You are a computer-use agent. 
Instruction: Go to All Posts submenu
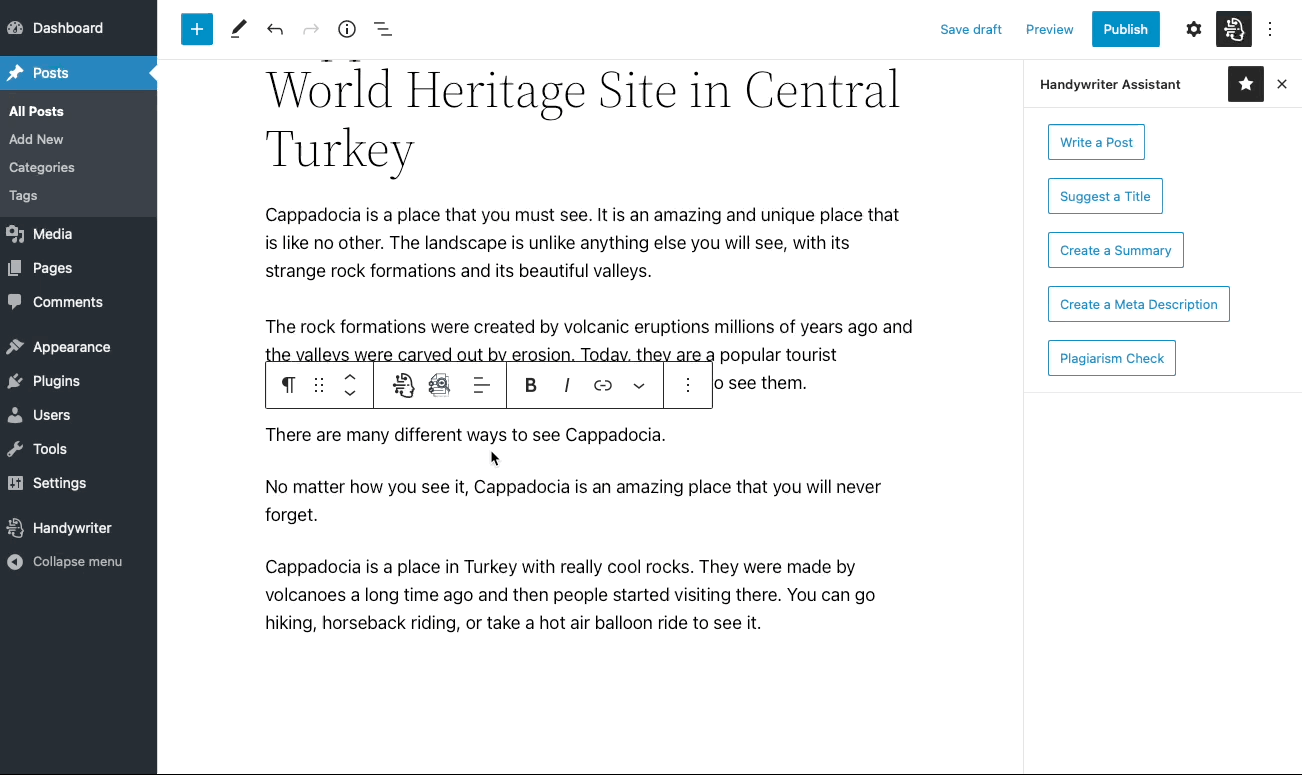[36, 111]
